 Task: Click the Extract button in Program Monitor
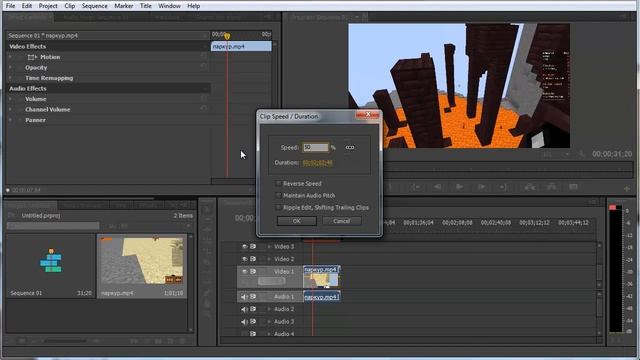[551, 187]
